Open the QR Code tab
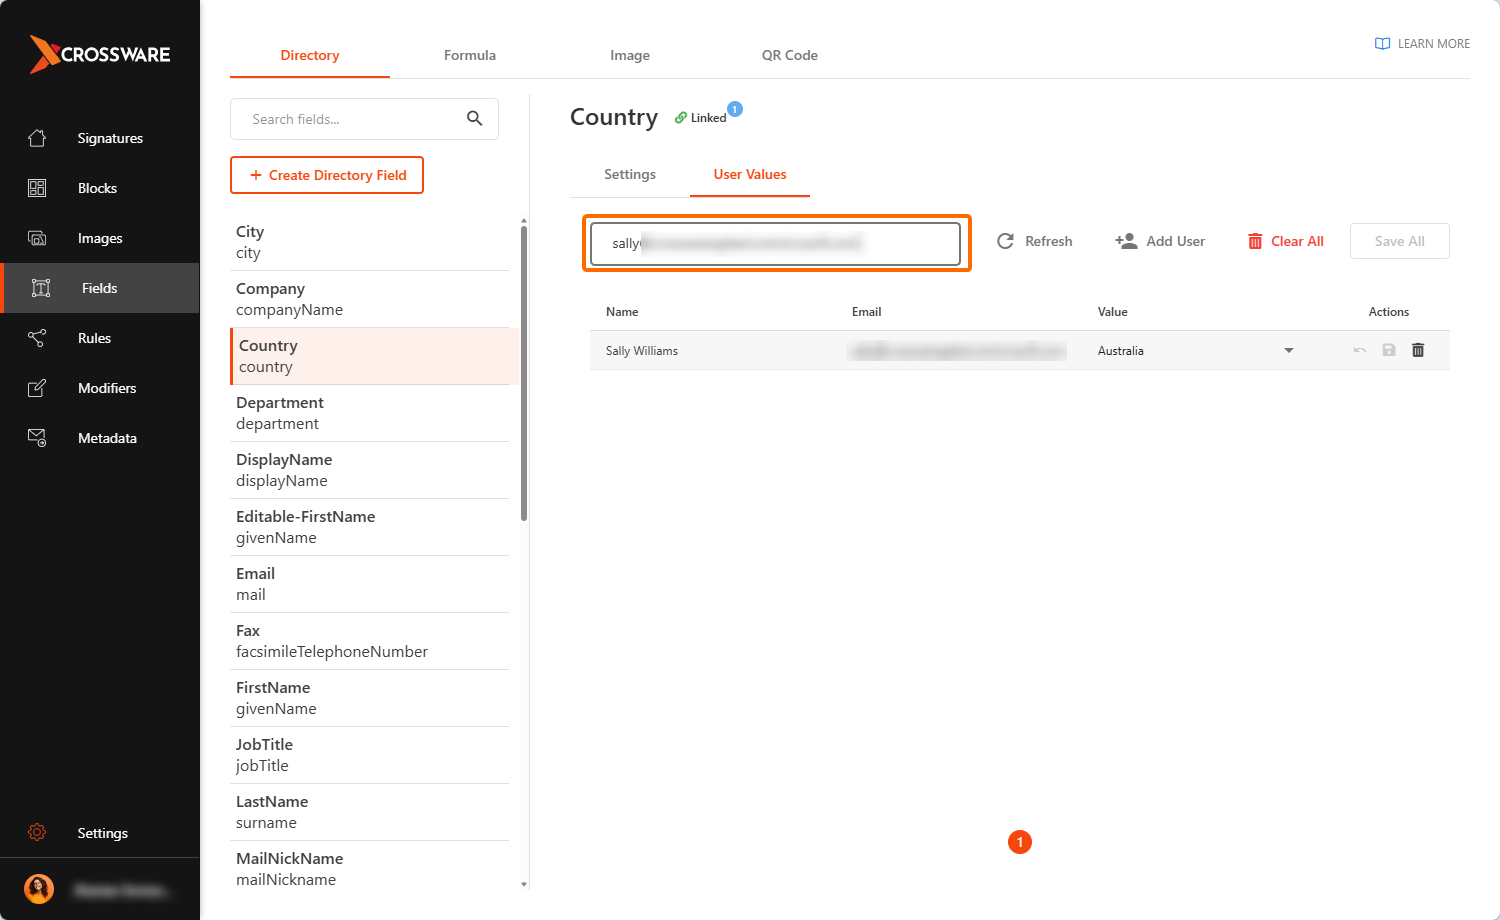 (x=790, y=55)
